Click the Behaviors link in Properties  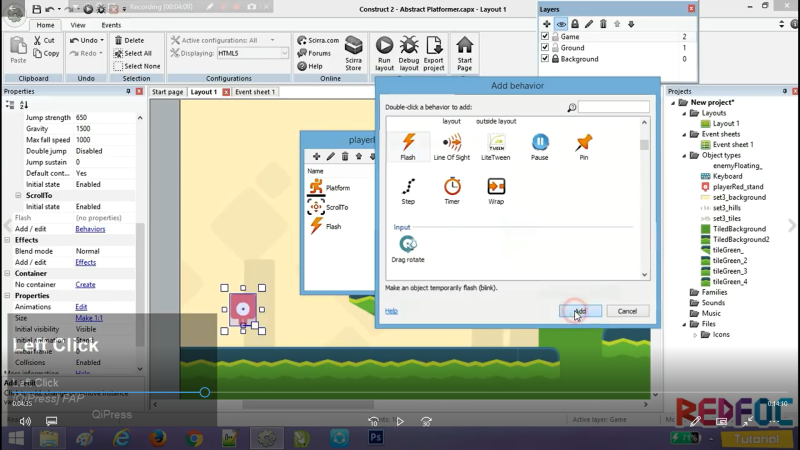[x=90, y=229]
